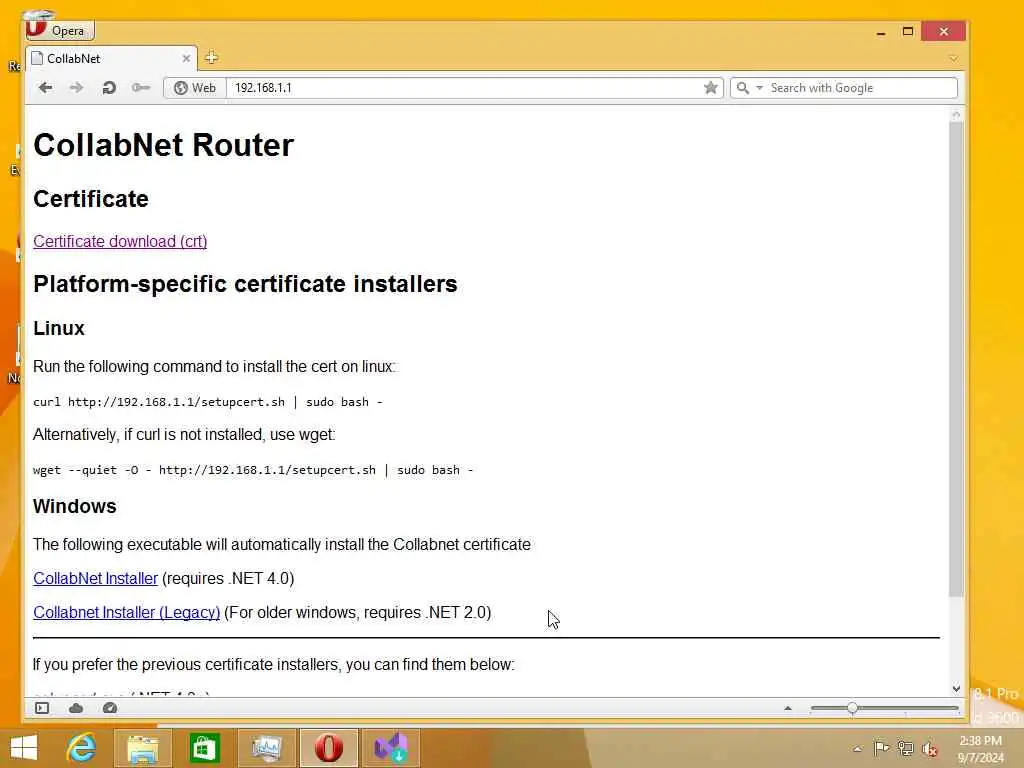
Task: Focus the Search with Google field
Action: coord(861,88)
